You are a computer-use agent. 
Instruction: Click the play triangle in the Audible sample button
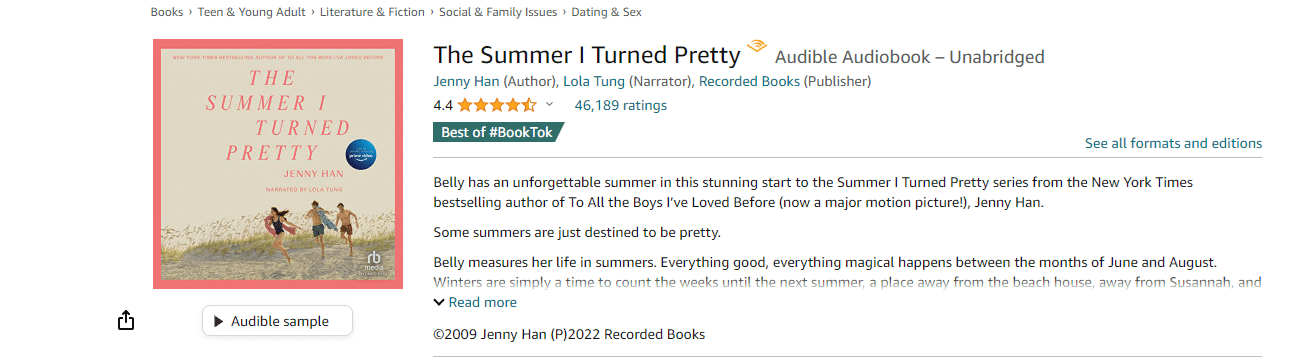pos(219,321)
